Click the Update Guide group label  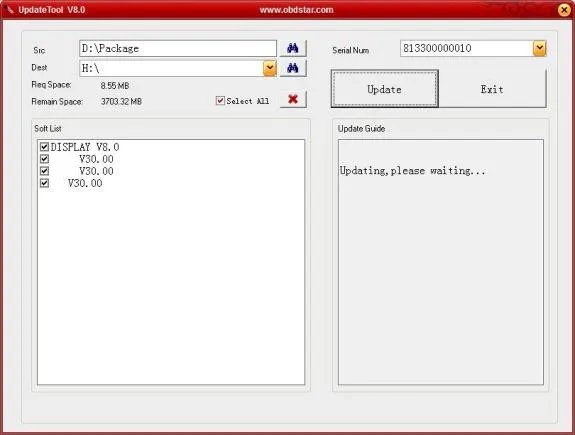point(361,128)
